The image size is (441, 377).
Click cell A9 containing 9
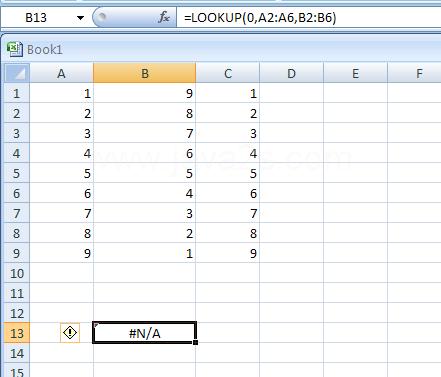(62, 253)
